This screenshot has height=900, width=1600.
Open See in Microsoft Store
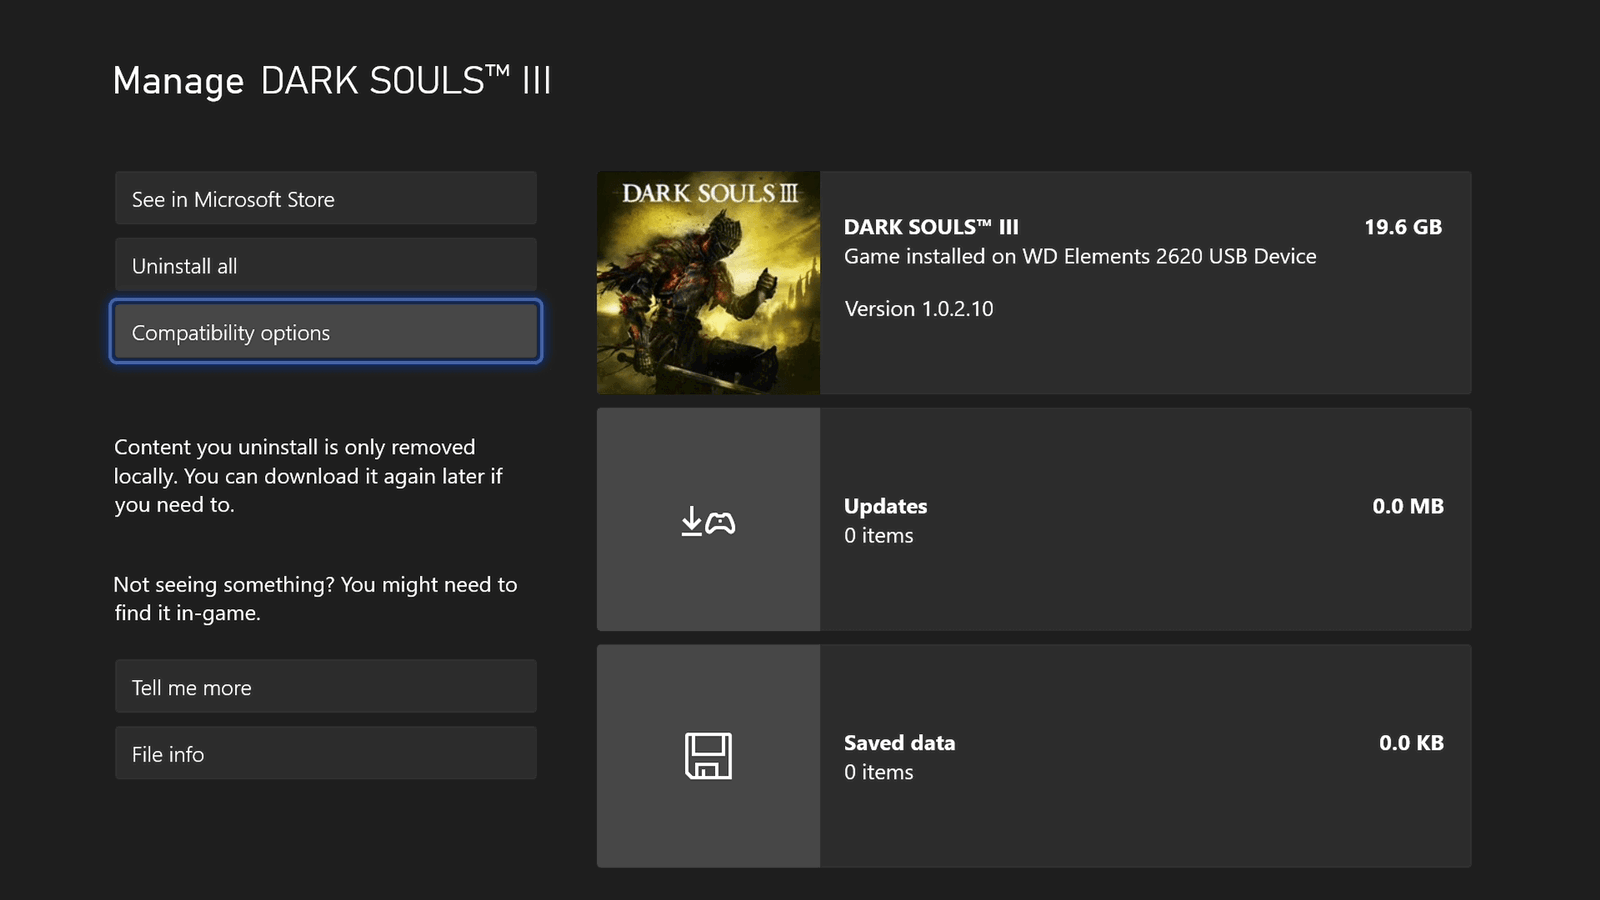[x=326, y=198]
